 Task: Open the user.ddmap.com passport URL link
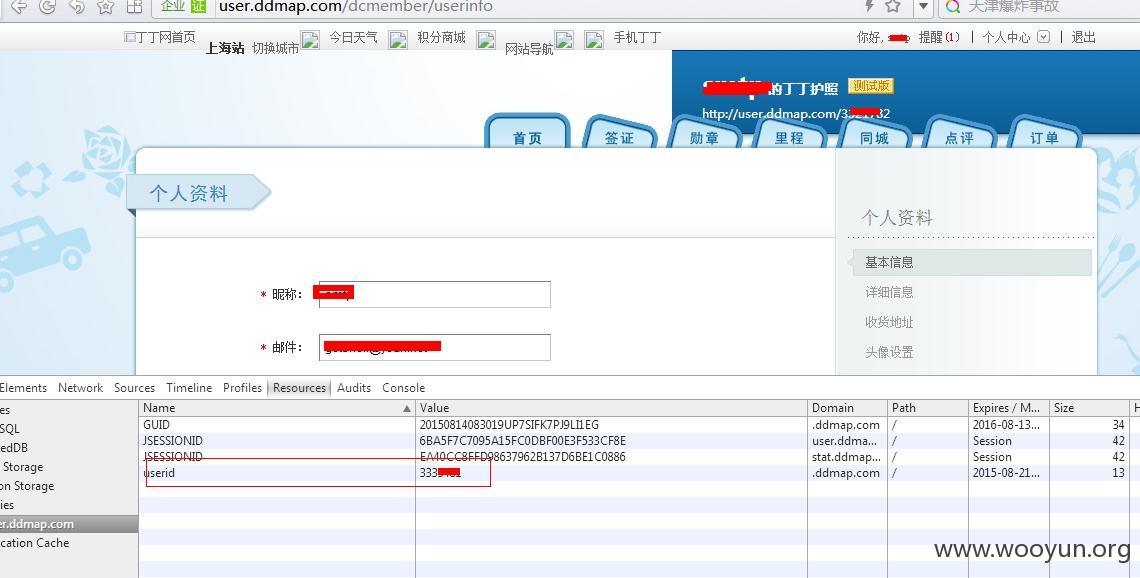[795, 113]
